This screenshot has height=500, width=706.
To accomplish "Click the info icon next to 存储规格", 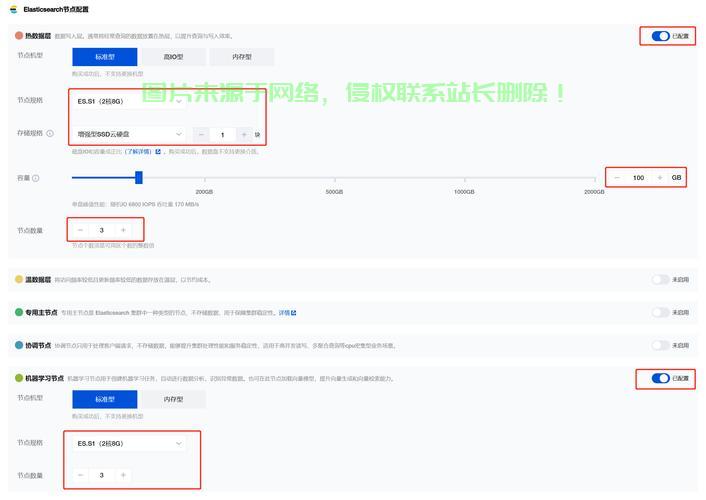I will tap(50, 133).
